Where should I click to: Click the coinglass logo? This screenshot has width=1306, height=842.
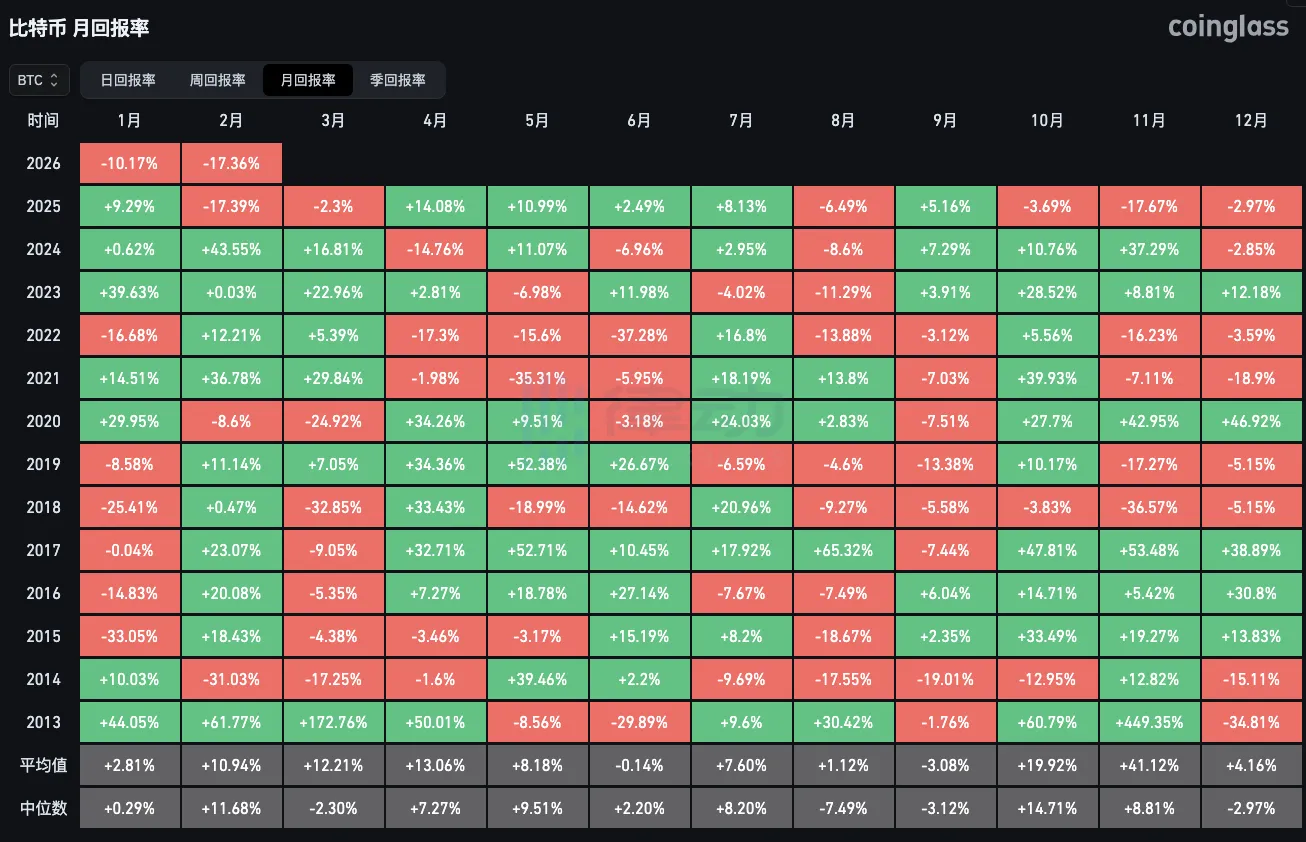pos(1228,27)
